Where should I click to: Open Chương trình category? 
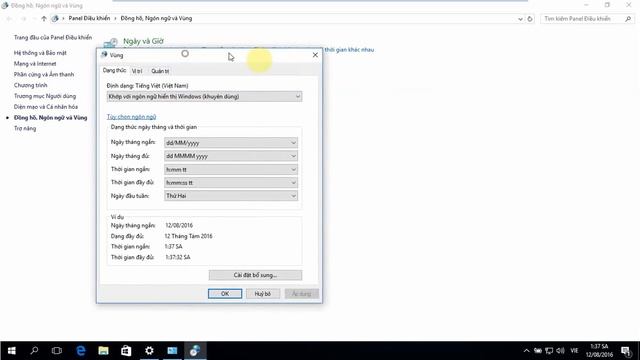point(31,85)
